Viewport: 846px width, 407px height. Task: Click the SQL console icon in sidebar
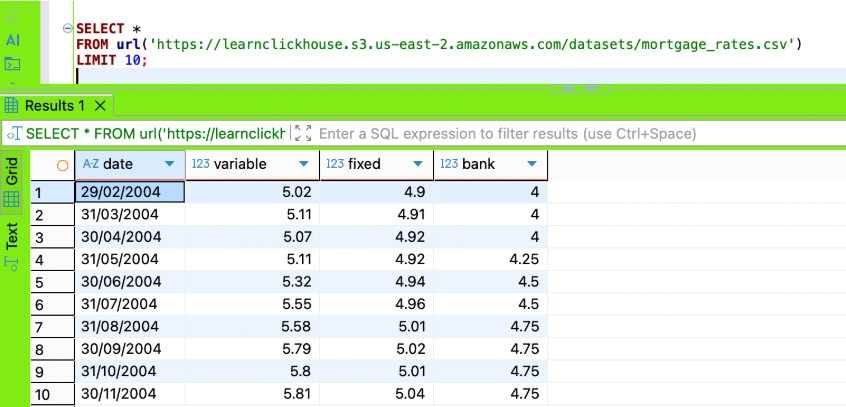click(13, 64)
